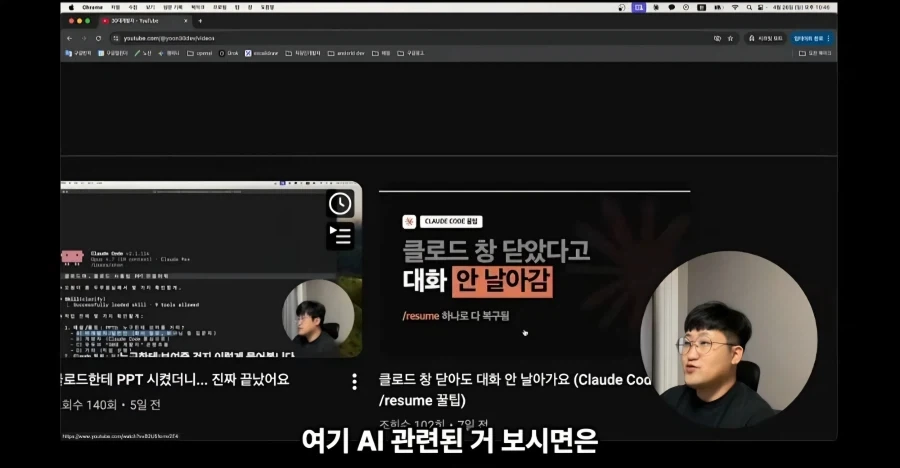900x468 pixels.
Task: Close the YouTube tab
Action: 185,21
